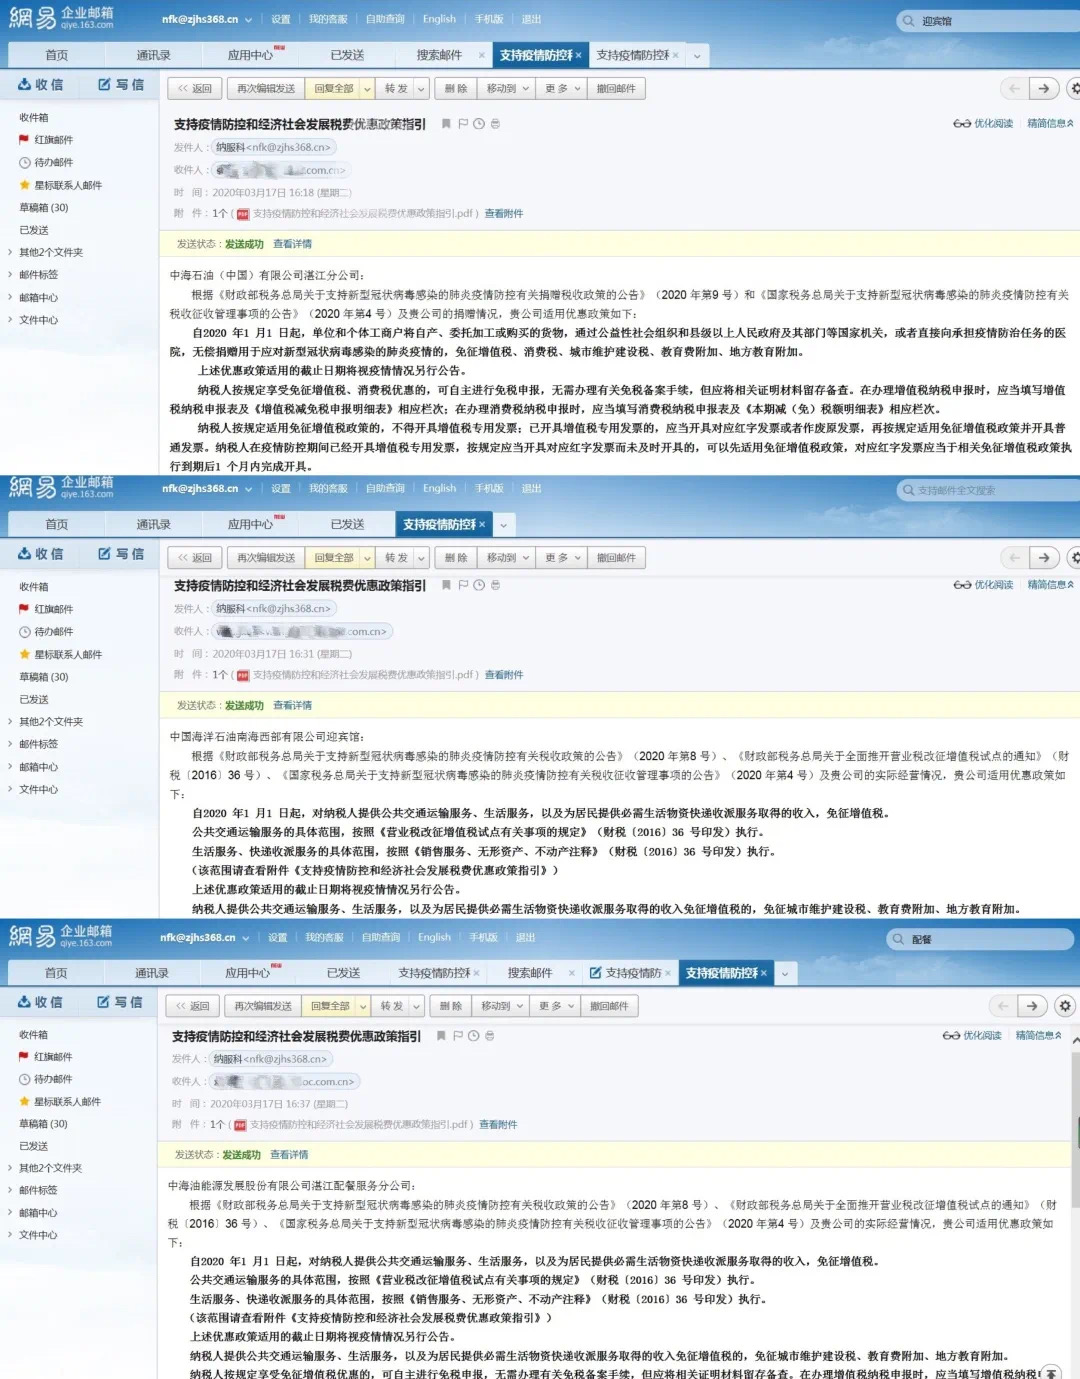
Task: Click the clock 待办邮件 icon in the 16:37 email window
Action: click(24, 1079)
